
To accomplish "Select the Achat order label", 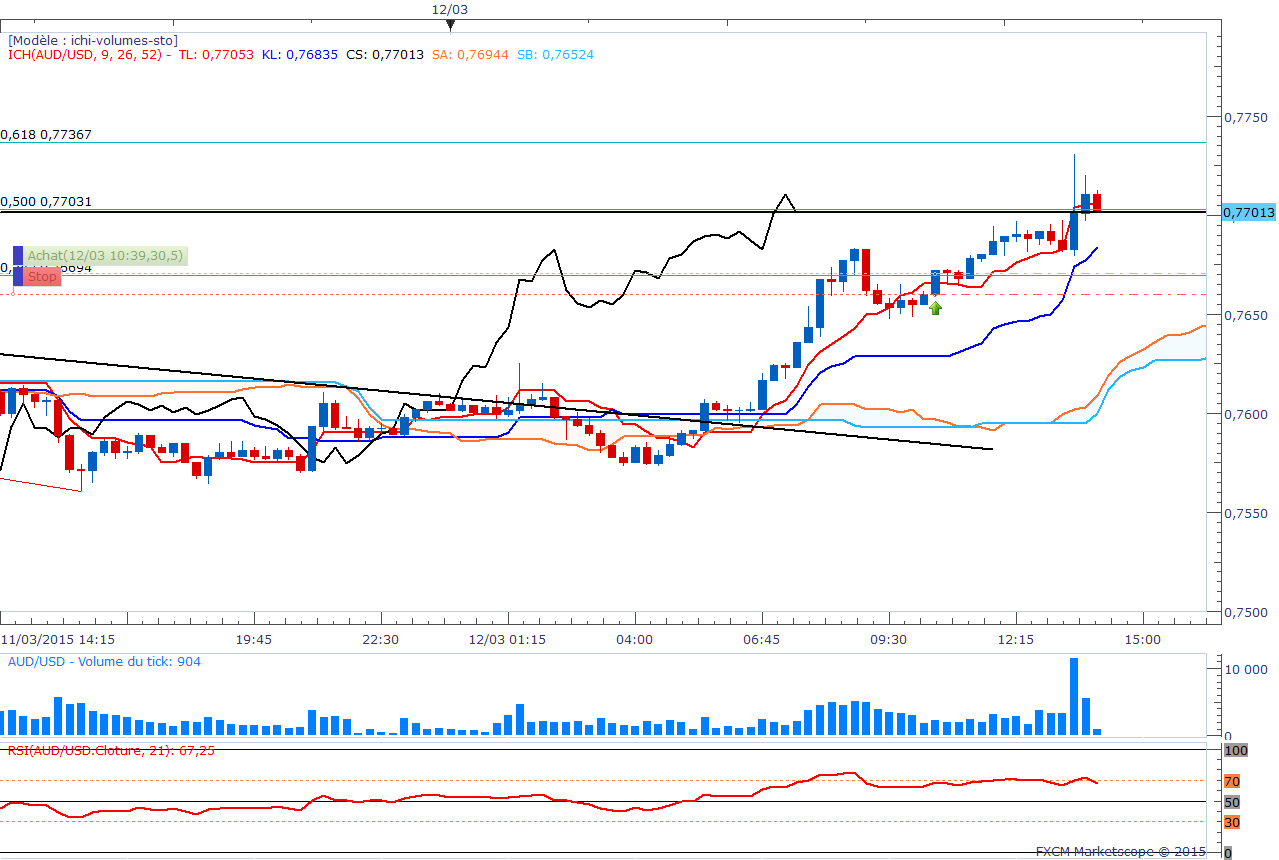I will pyautogui.click(x=105, y=256).
